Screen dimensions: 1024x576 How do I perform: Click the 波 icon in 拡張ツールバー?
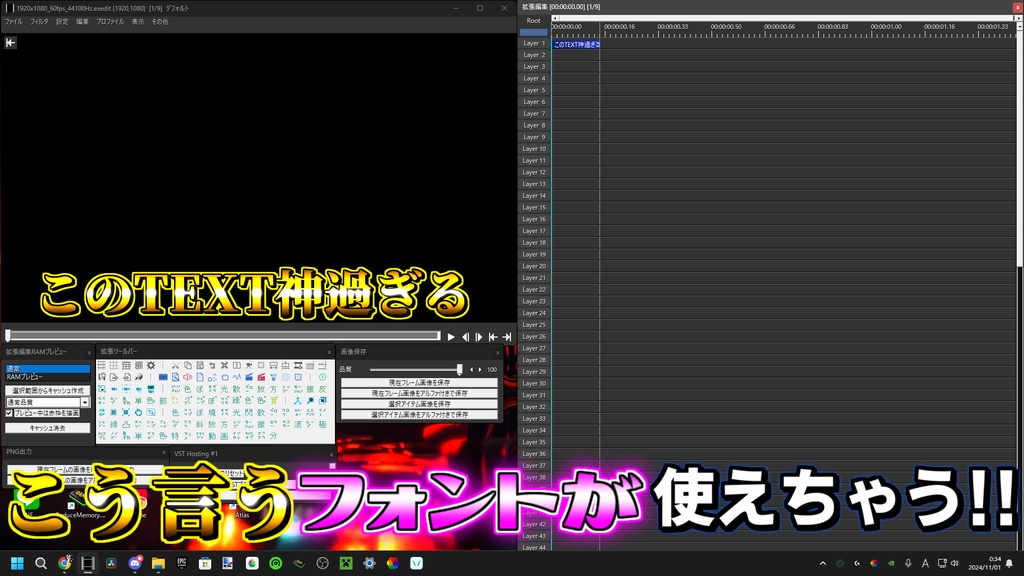coord(298,424)
